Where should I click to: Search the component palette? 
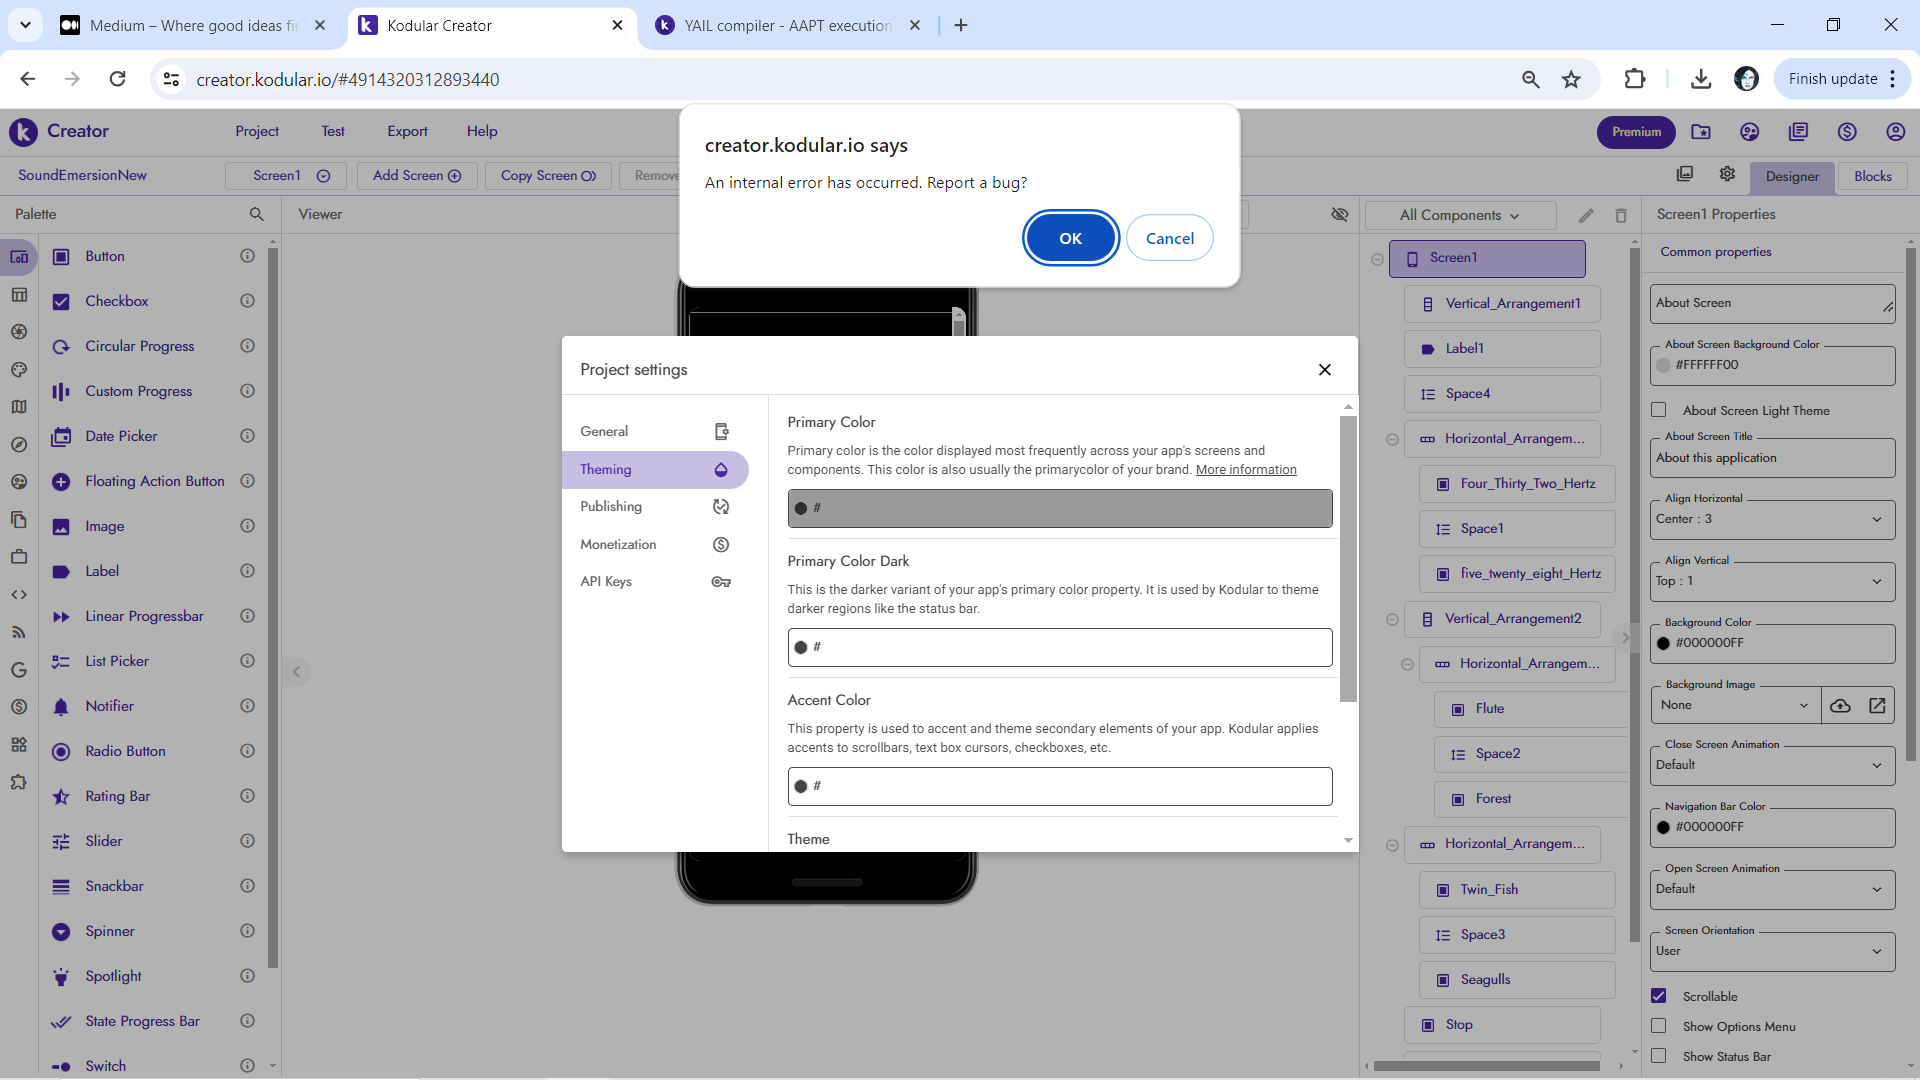tap(256, 214)
